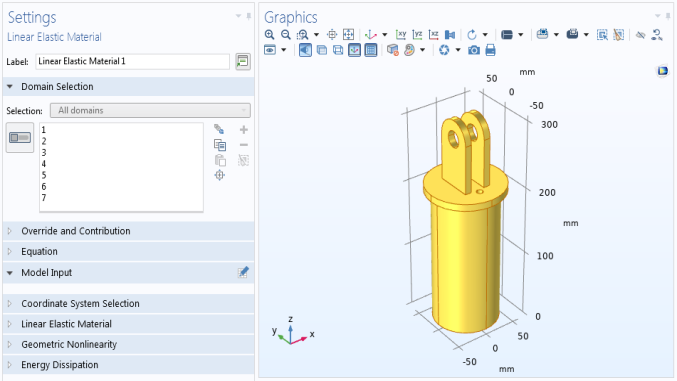Click the Zoom to Selection crosshair icon
677x381 pixels.
click(x=220, y=175)
